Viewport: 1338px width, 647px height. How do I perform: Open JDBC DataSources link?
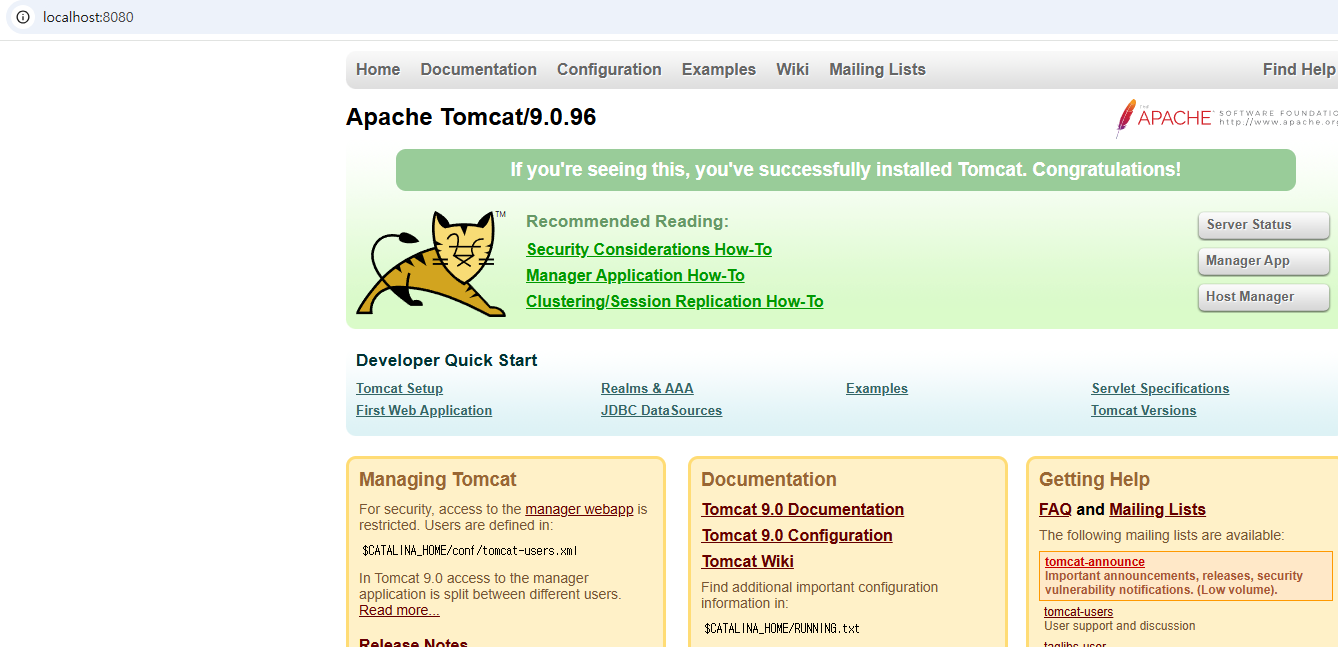pos(661,410)
